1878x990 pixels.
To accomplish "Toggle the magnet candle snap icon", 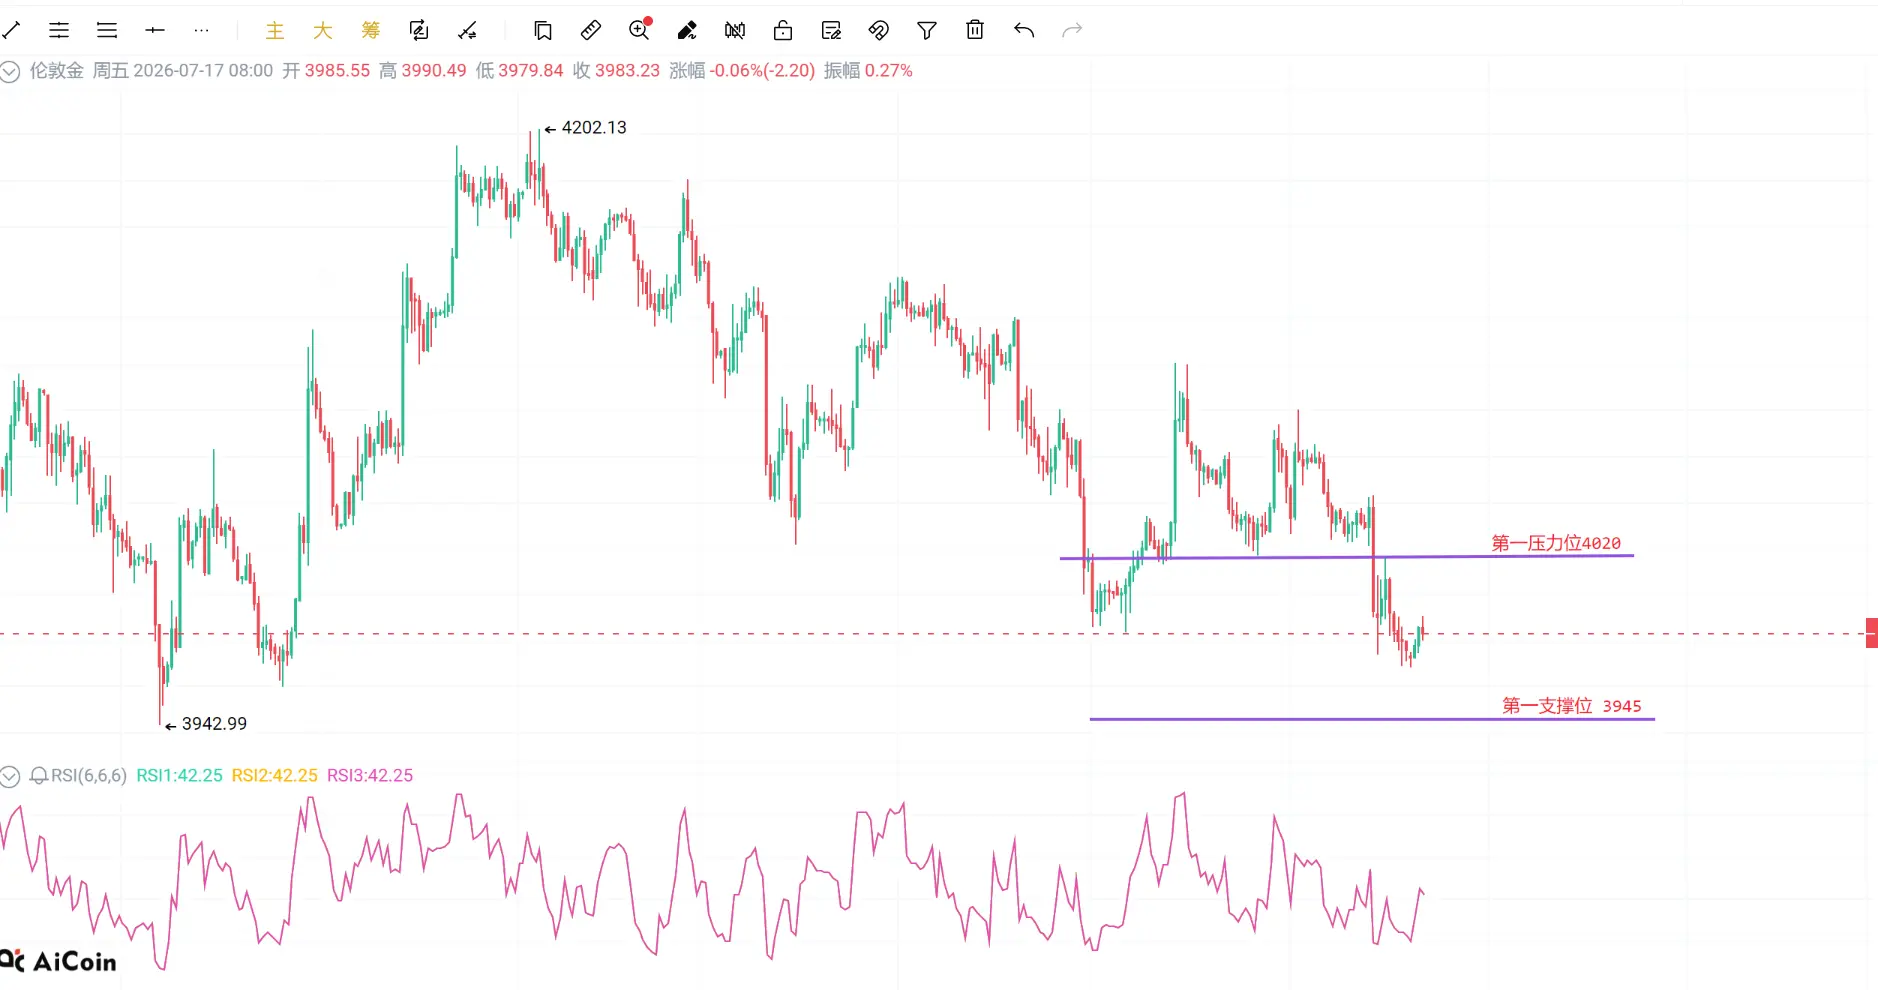I will coord(735,31).
